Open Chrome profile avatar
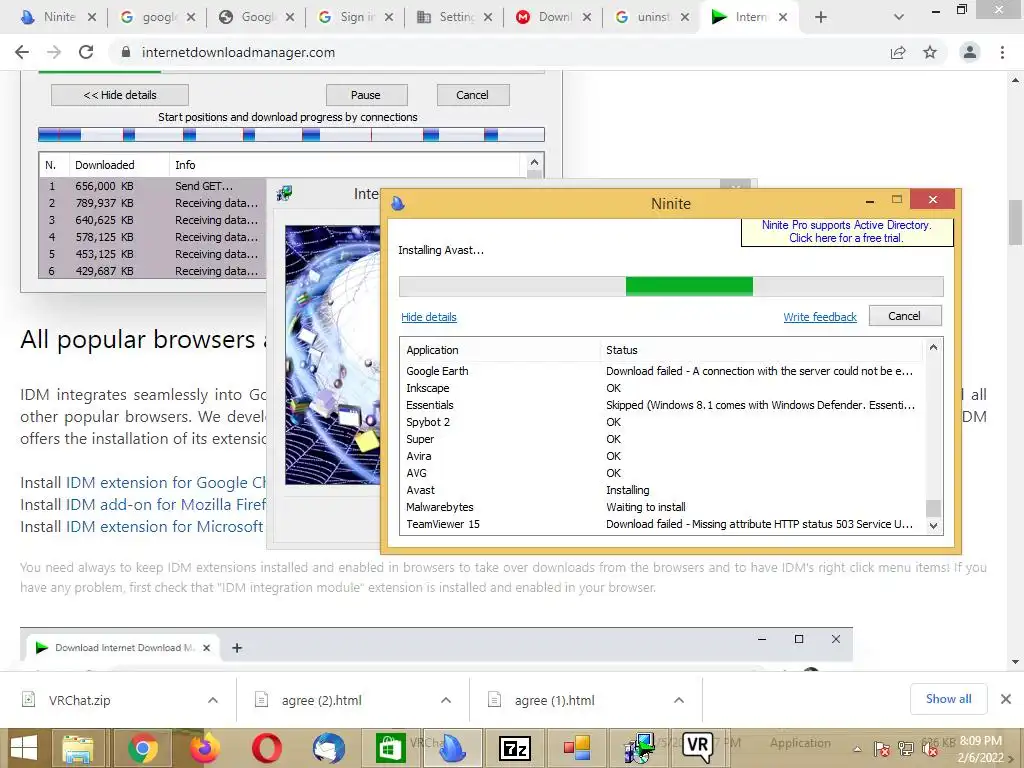Viewport: 1024px width, 768px height. click(x=970, y=52)
